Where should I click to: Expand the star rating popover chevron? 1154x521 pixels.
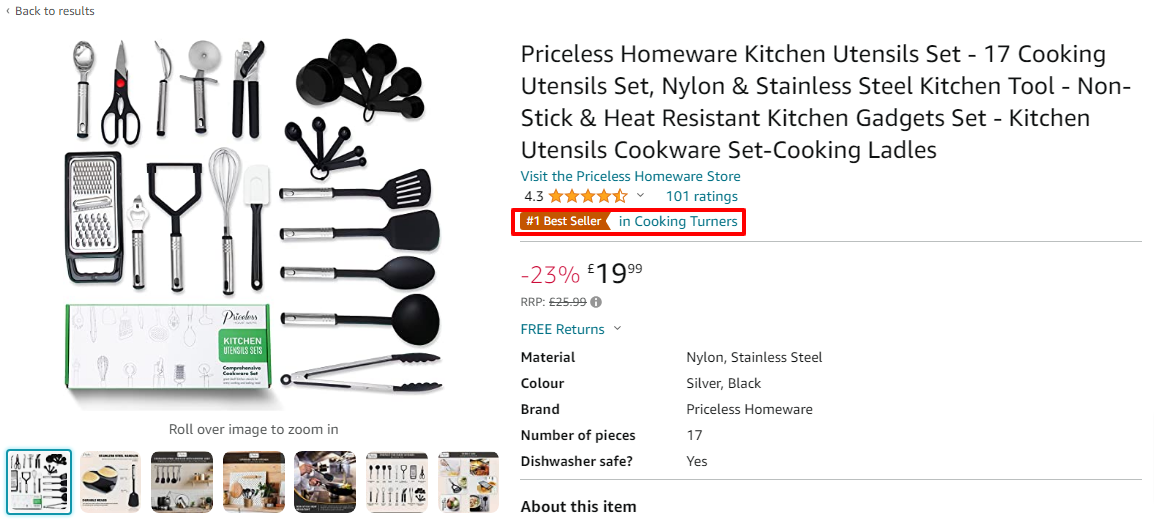click(x=641, y=196)
